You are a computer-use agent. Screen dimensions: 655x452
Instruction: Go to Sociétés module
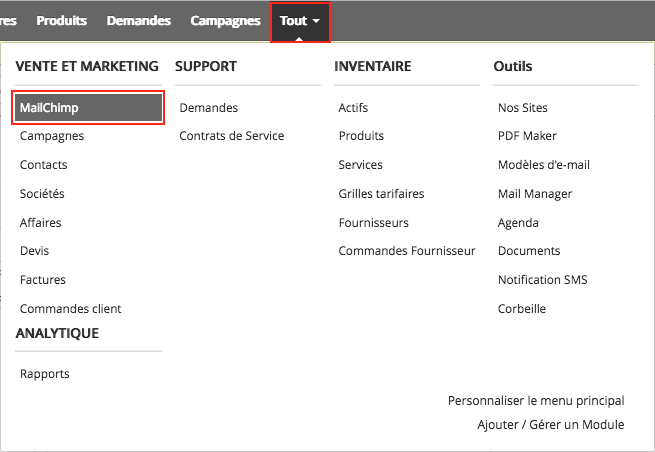pyautogui.click(x=42, y=194)
